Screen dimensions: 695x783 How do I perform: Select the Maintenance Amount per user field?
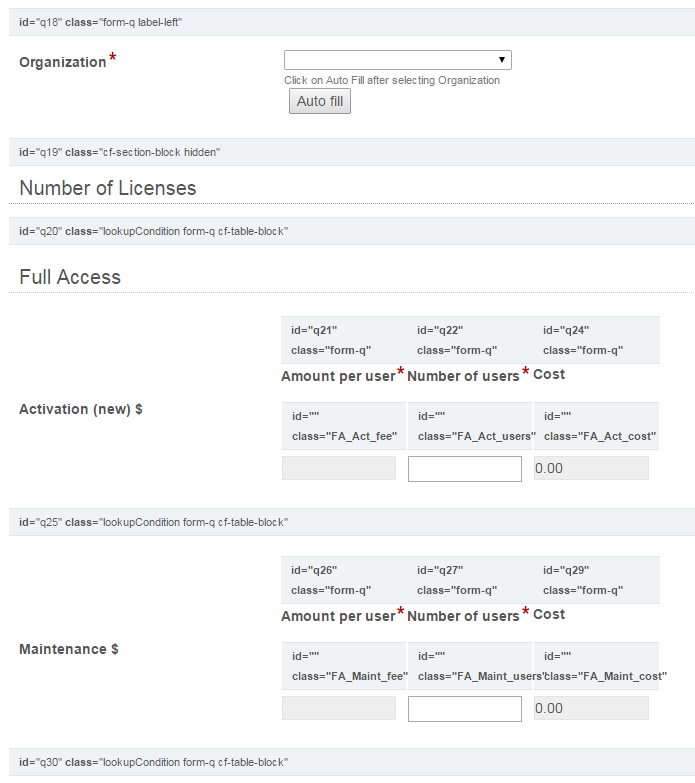click(339, 708)
